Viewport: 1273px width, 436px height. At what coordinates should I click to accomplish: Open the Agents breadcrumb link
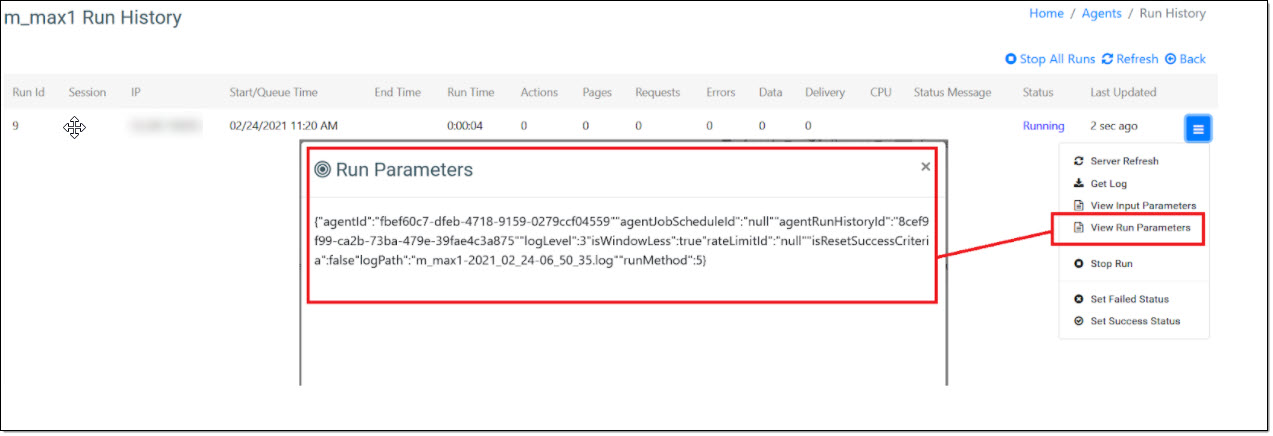pyautogui.click(x=1101, y=14)
